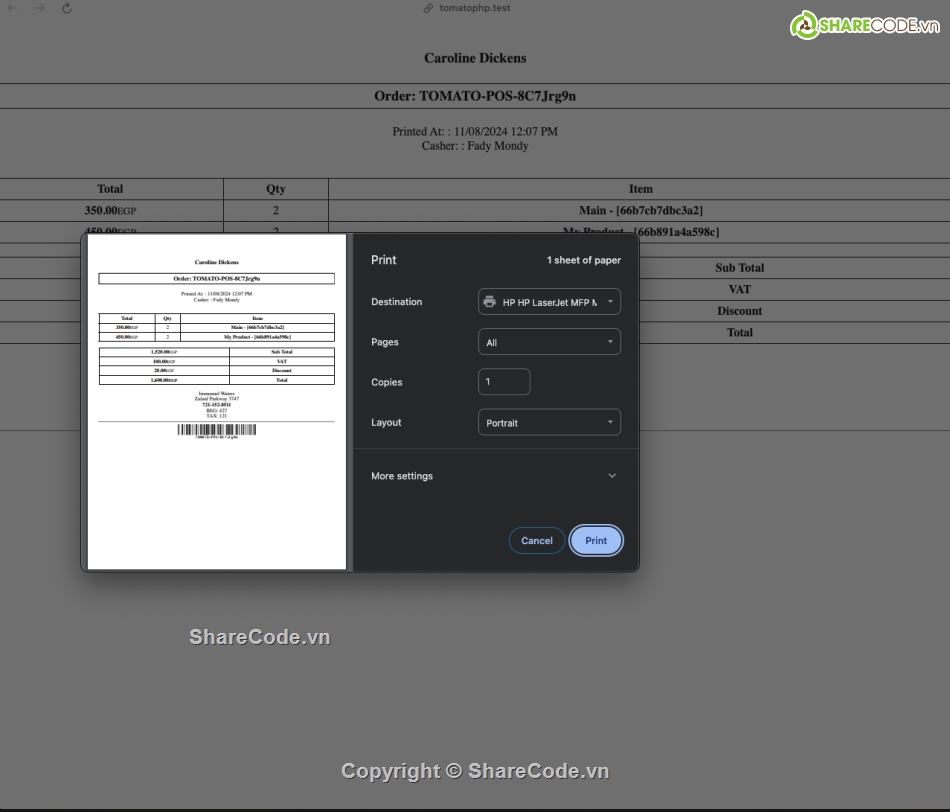950x812 pixels.
Task: Click the receipt preview thumbnail
Action: point(215,400)
